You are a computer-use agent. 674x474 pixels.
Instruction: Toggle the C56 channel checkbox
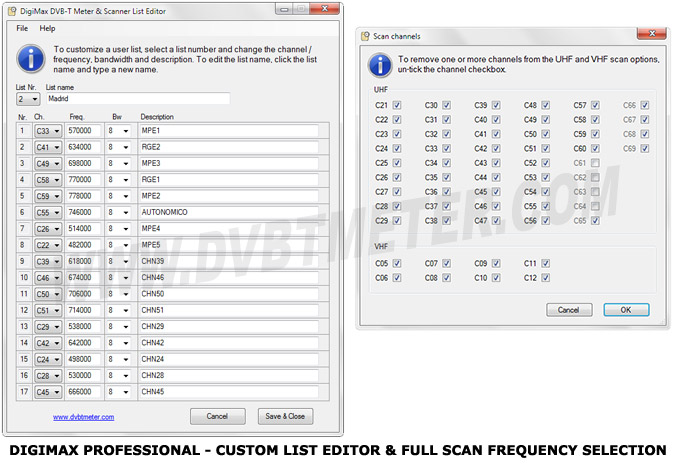pos(545,221)
